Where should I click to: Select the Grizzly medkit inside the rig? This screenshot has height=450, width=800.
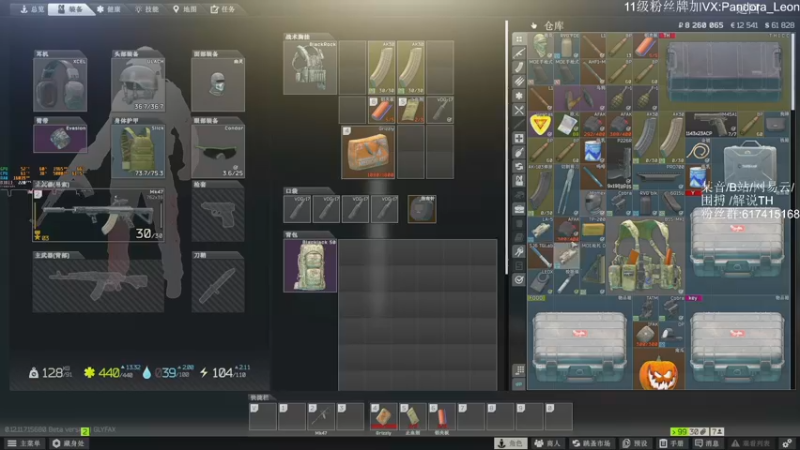[368, 152]
